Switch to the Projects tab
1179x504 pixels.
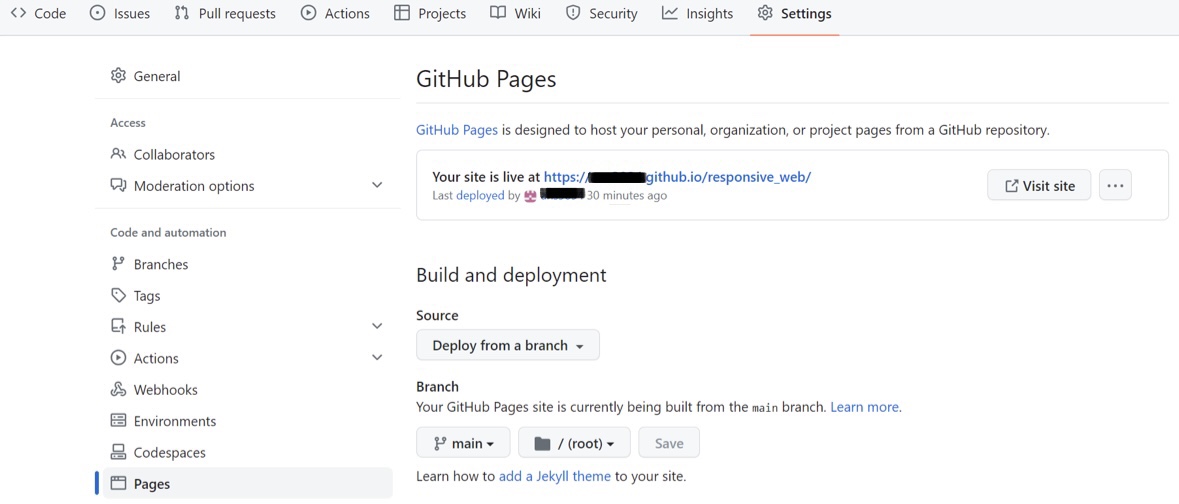(430, 14)
